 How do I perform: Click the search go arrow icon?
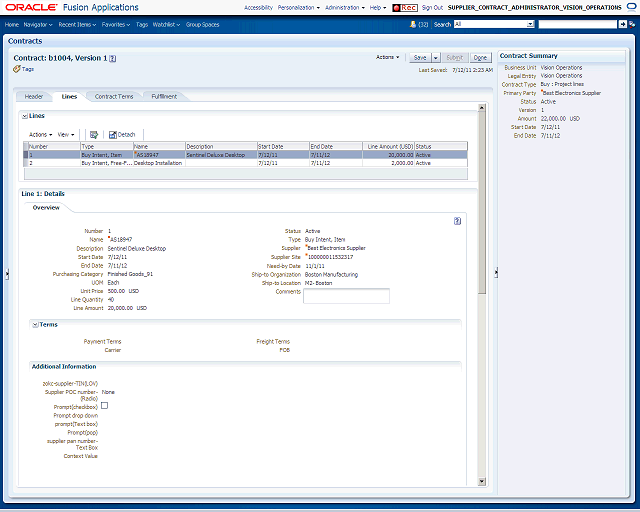[x=622, y=24]
